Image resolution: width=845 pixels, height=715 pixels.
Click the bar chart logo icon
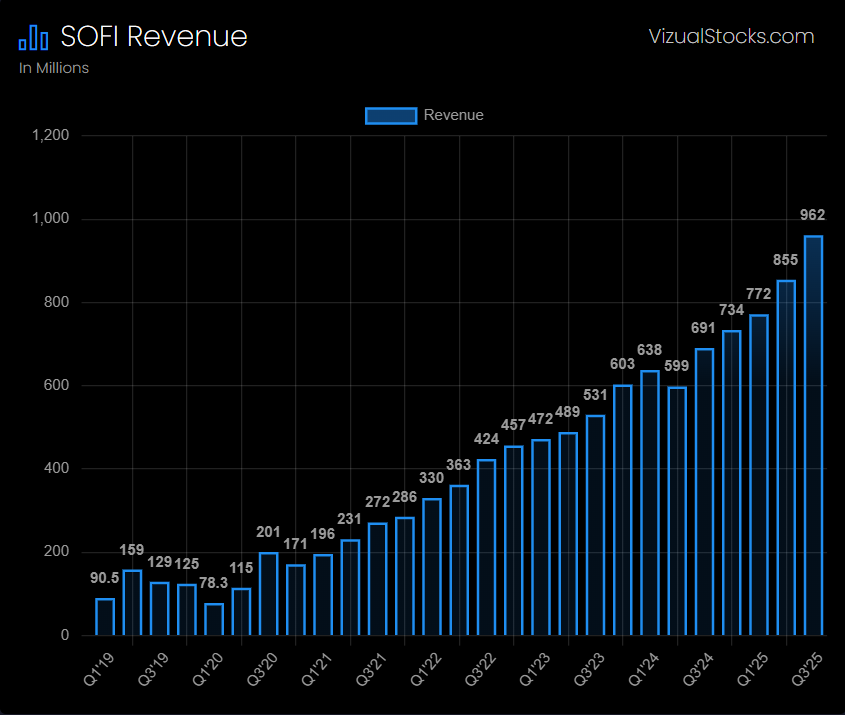point(33,38)
